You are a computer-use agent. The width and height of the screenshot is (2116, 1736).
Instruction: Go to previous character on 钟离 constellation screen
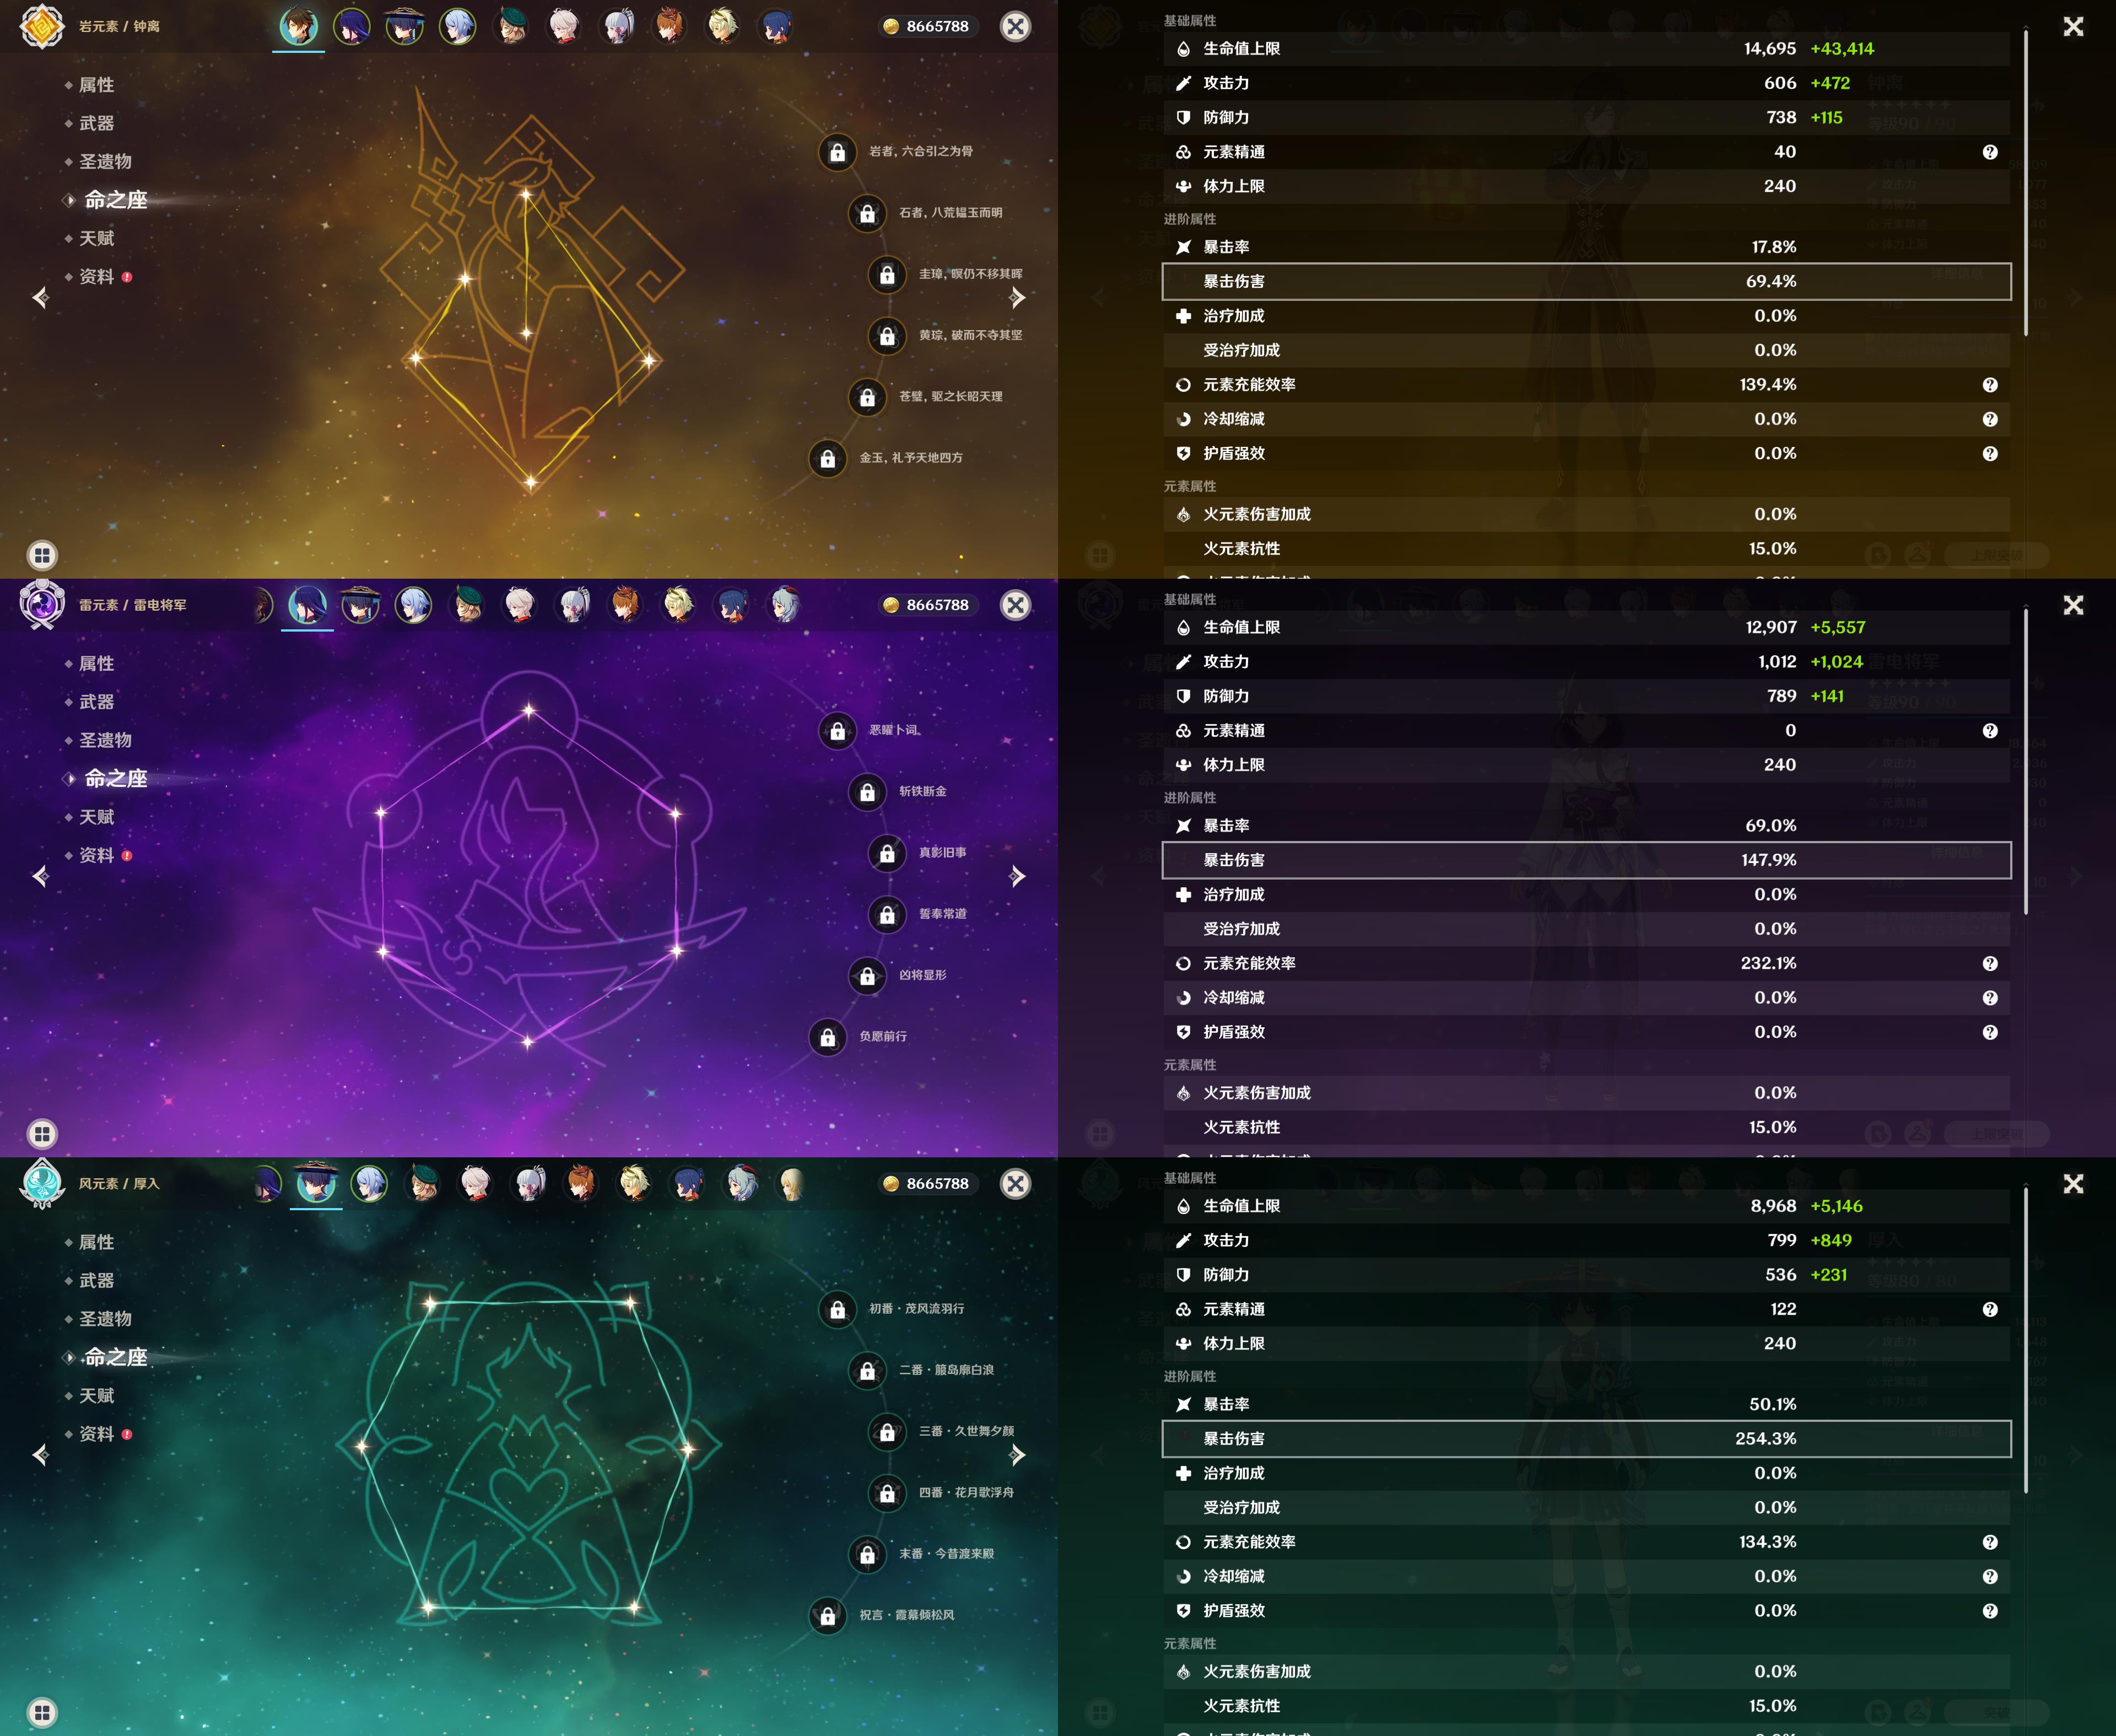pyautogui.click(x=40, y=297)
